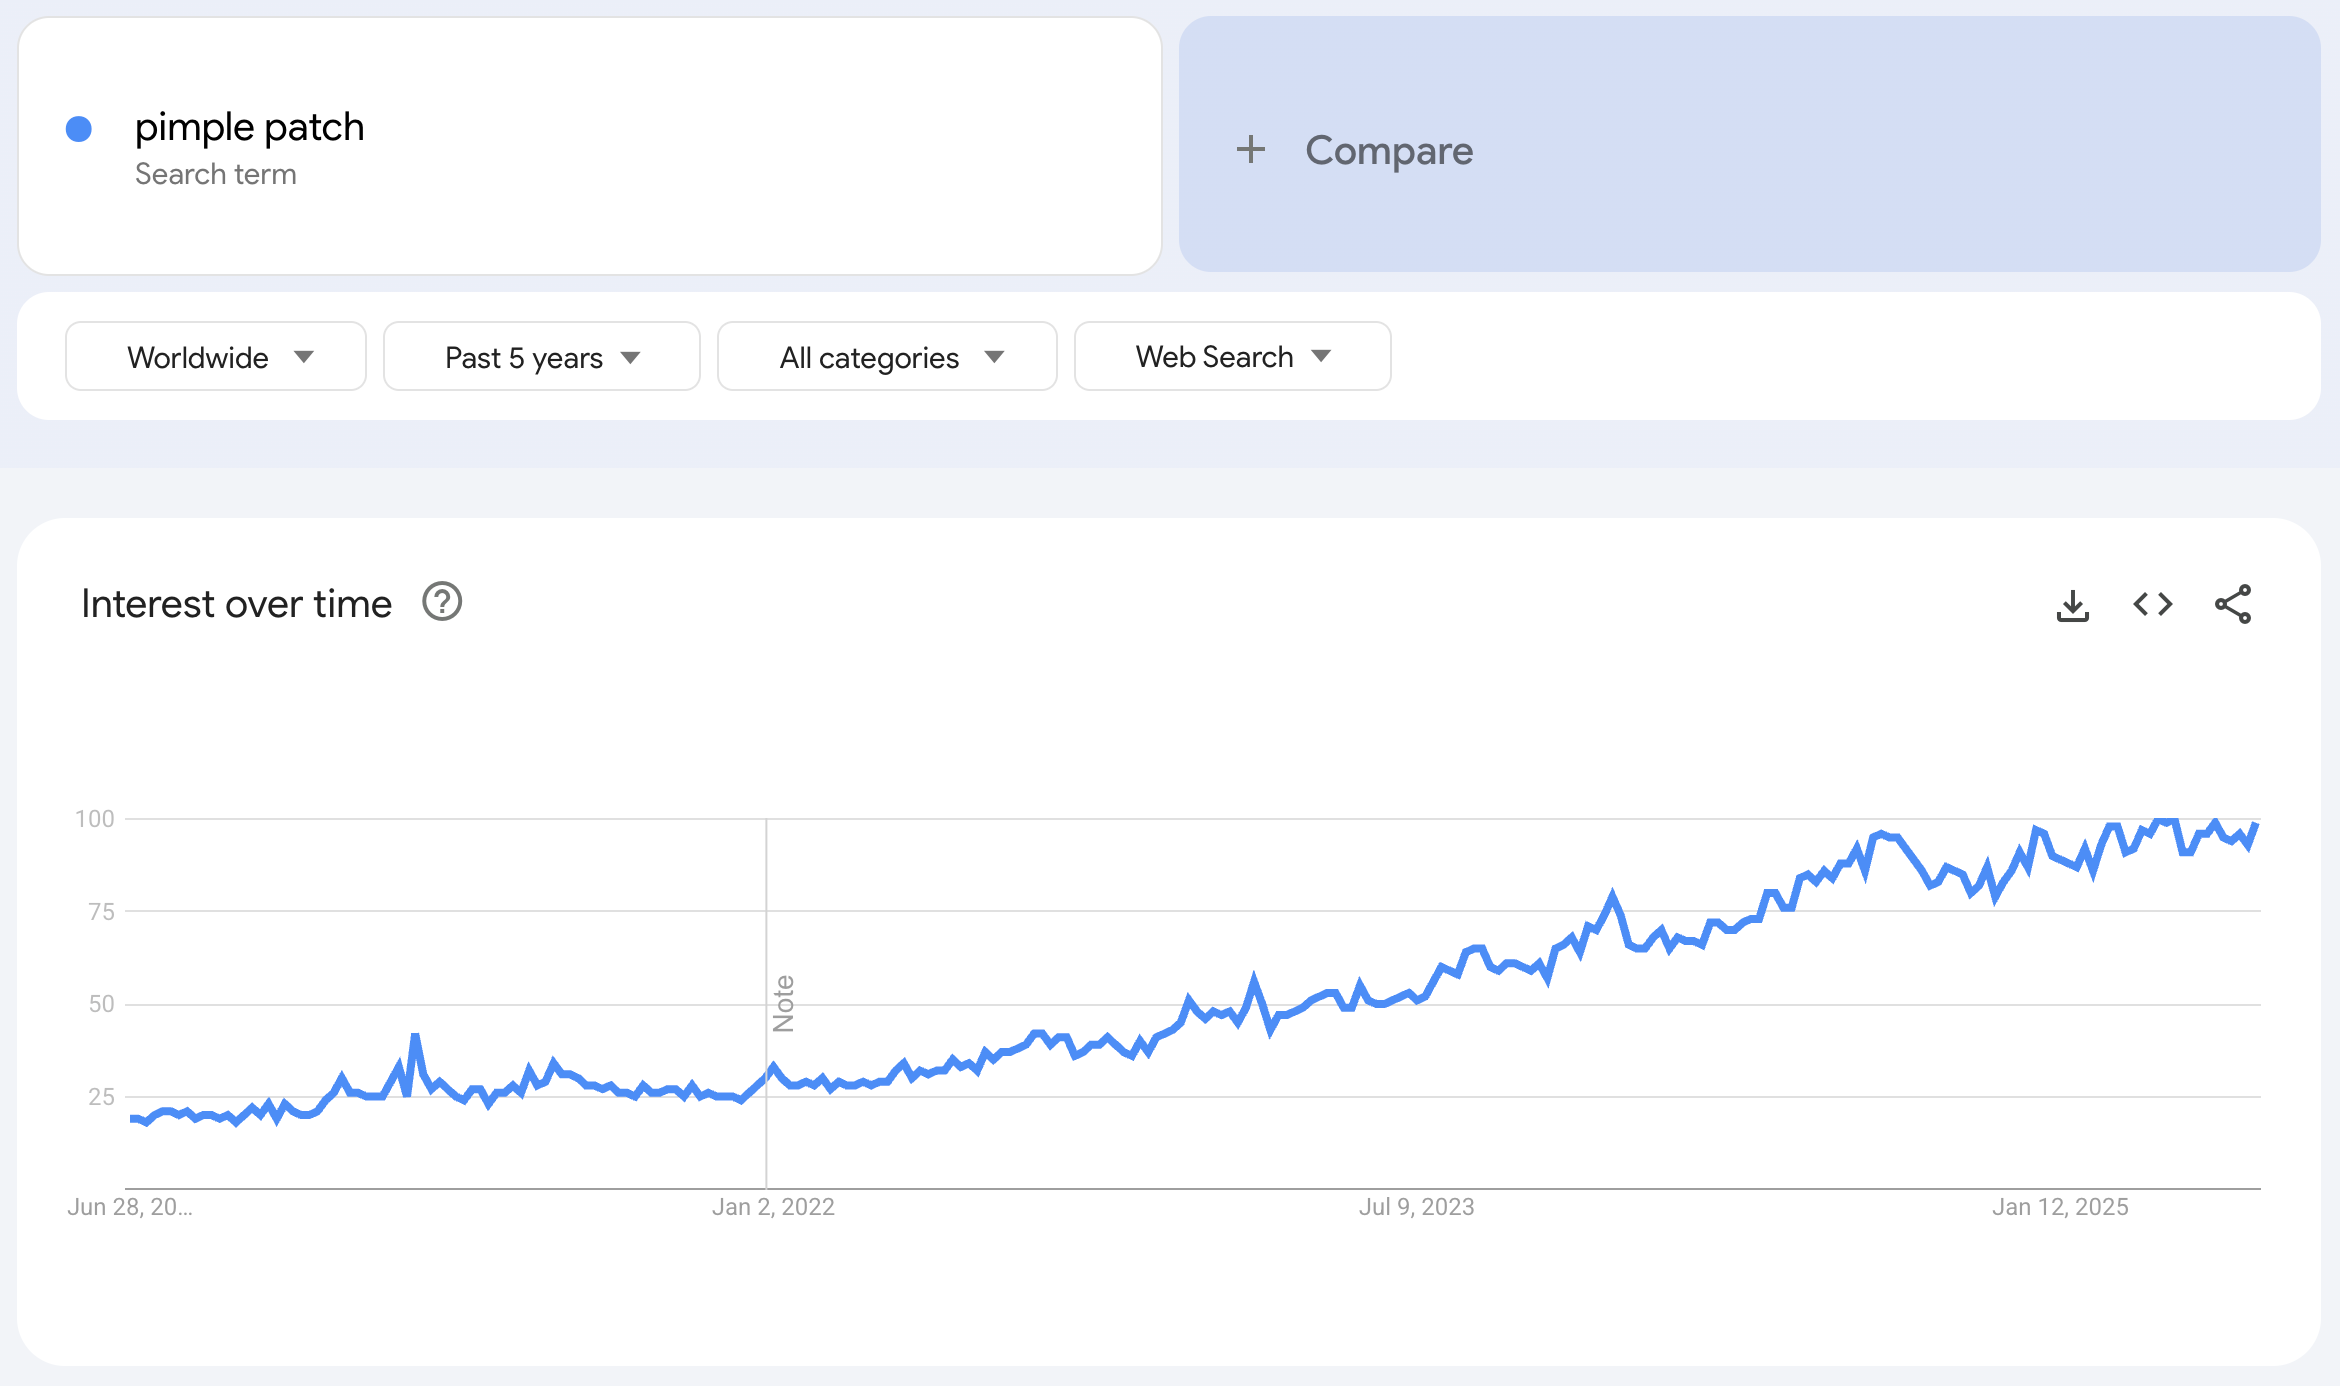
Task: Click the Jan 2, 2022 axis label
Action: (773, 1207)
